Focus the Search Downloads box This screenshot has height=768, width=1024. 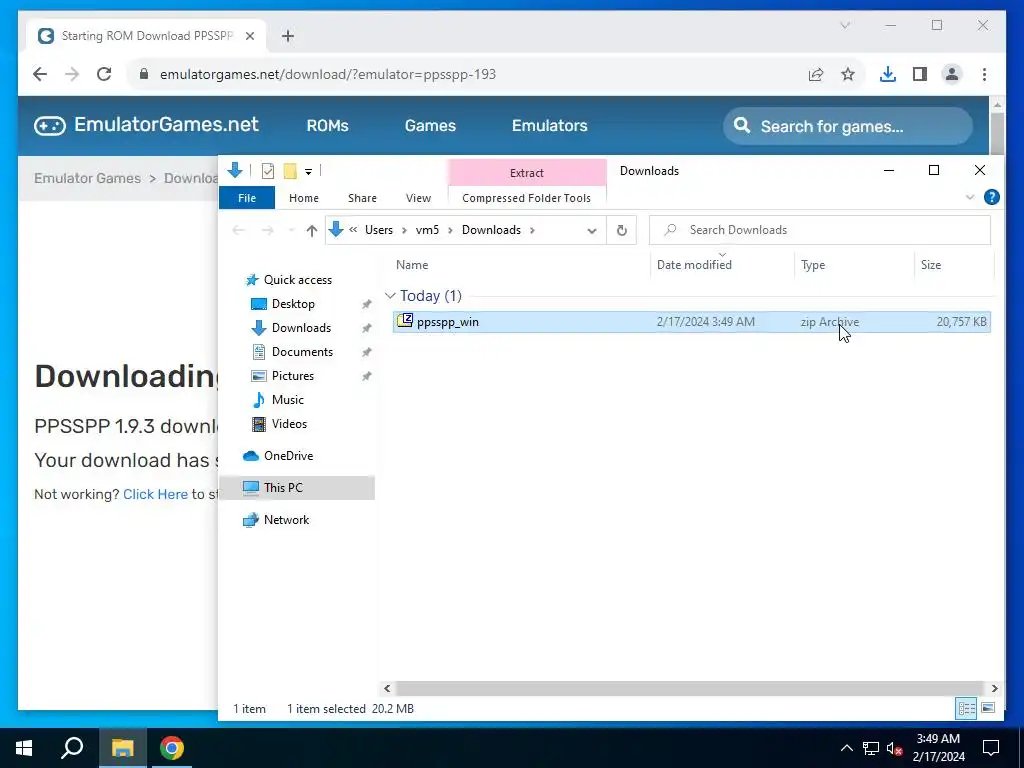click(x=820, y=230)
